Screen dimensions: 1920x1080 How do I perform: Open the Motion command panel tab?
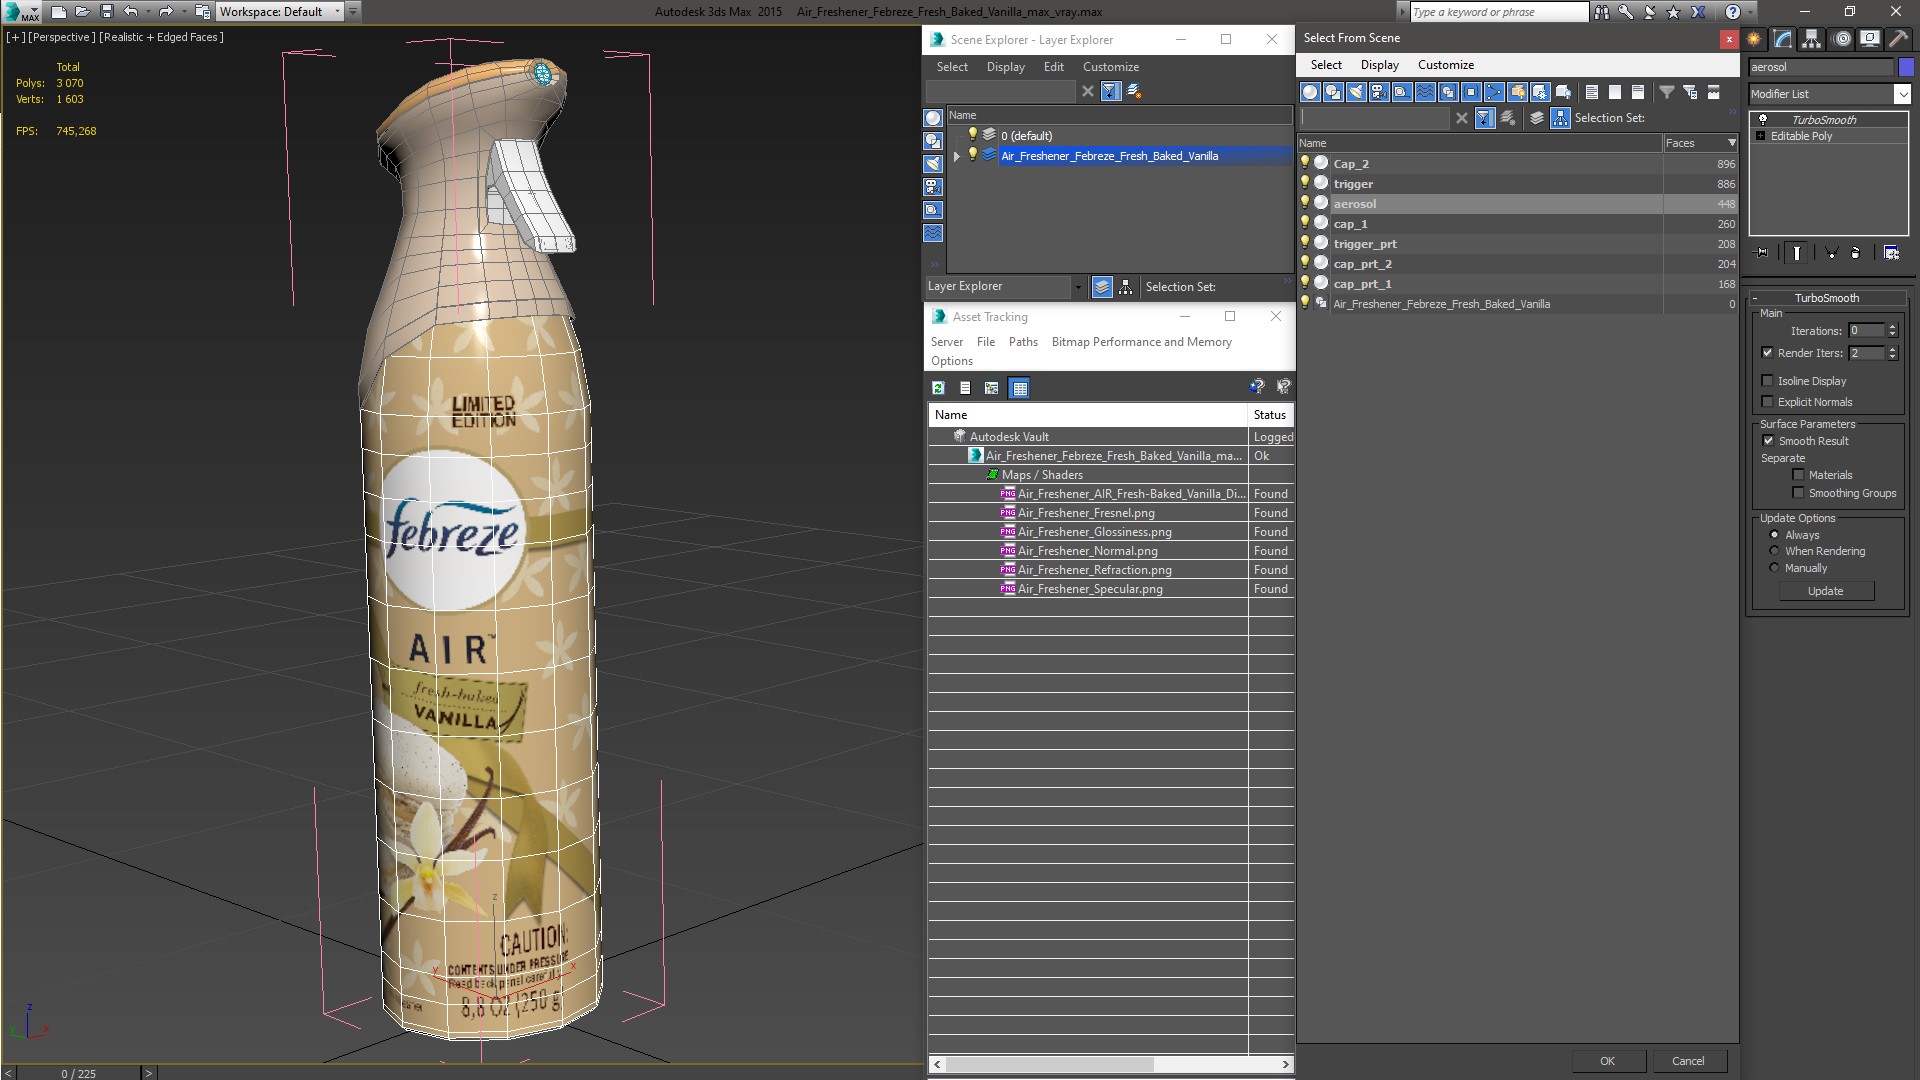pyautogui.click(x=1840, y=39)
